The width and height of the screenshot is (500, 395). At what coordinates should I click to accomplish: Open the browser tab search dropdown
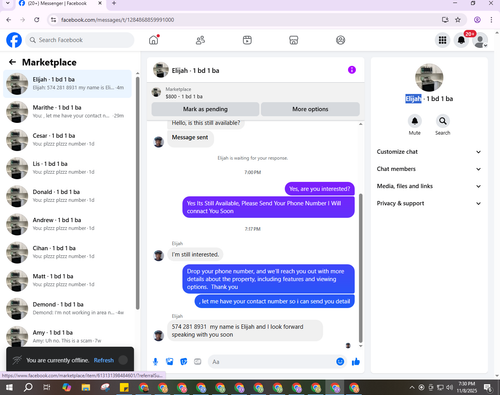(x=7, y=3)
